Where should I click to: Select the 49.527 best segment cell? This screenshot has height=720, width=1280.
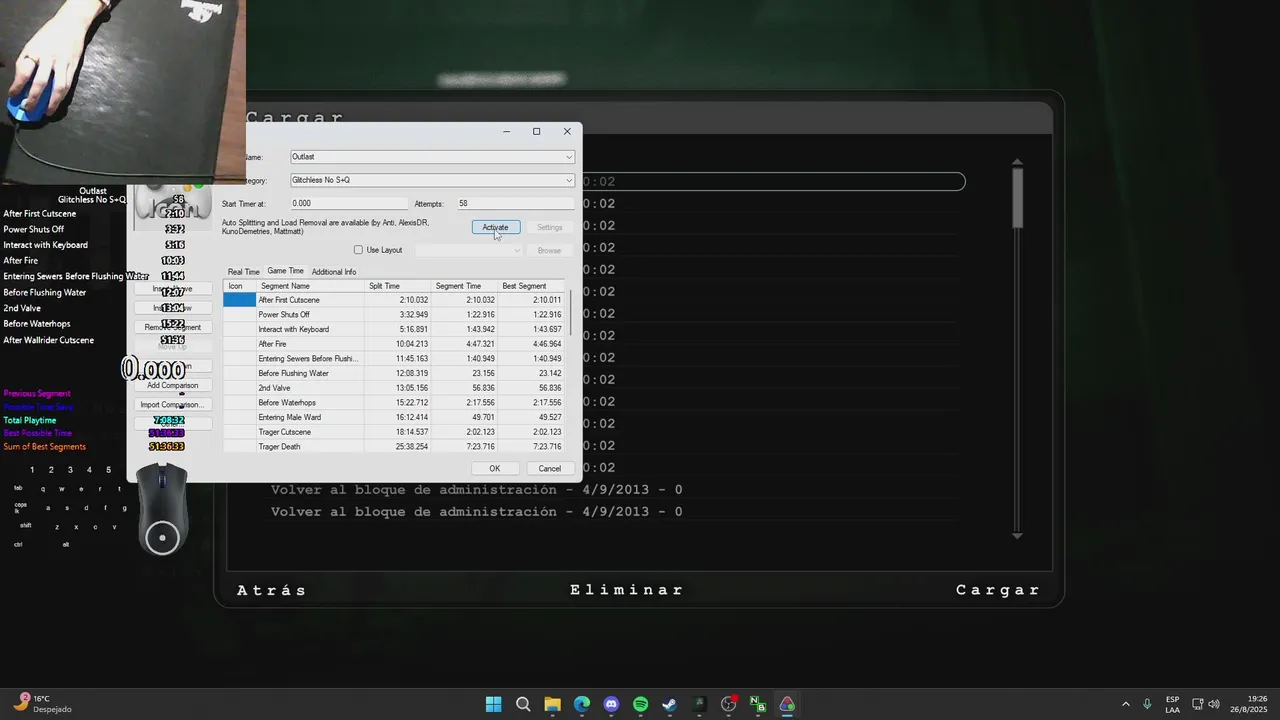coord(532,417)
